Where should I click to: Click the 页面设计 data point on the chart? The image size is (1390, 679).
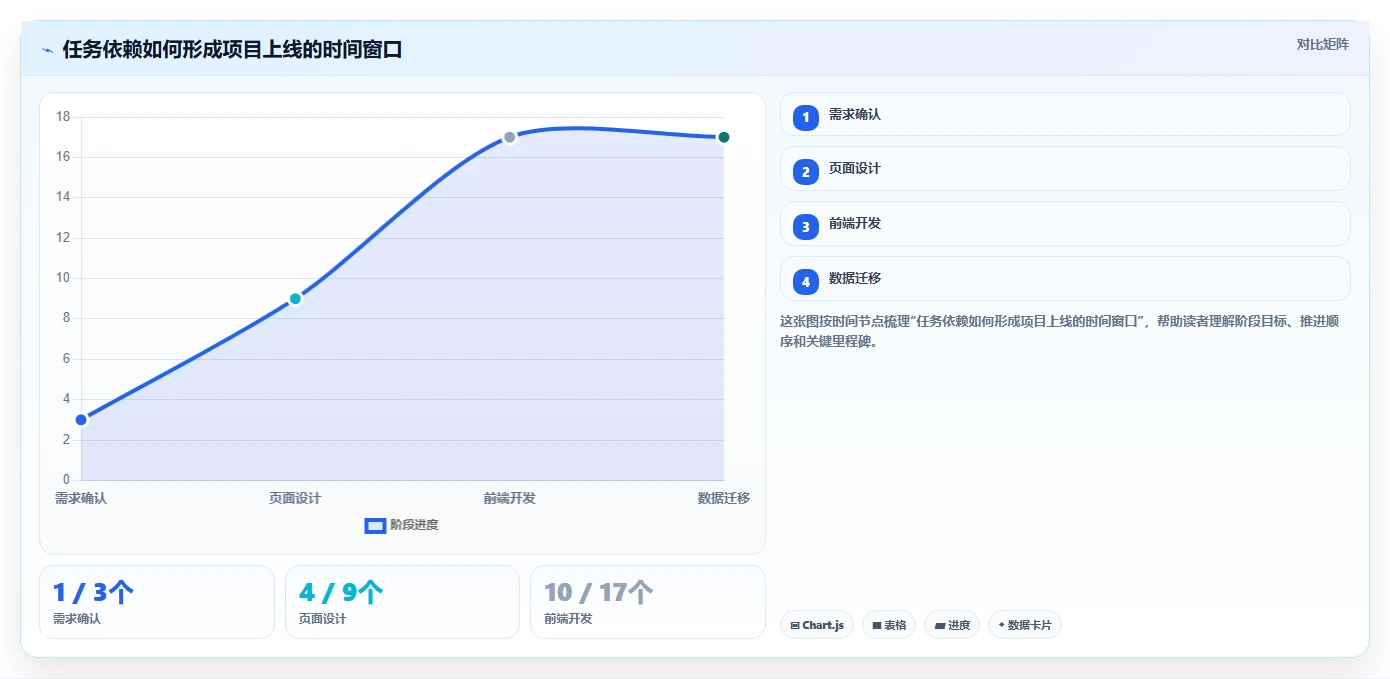click(x=295, y=299)
